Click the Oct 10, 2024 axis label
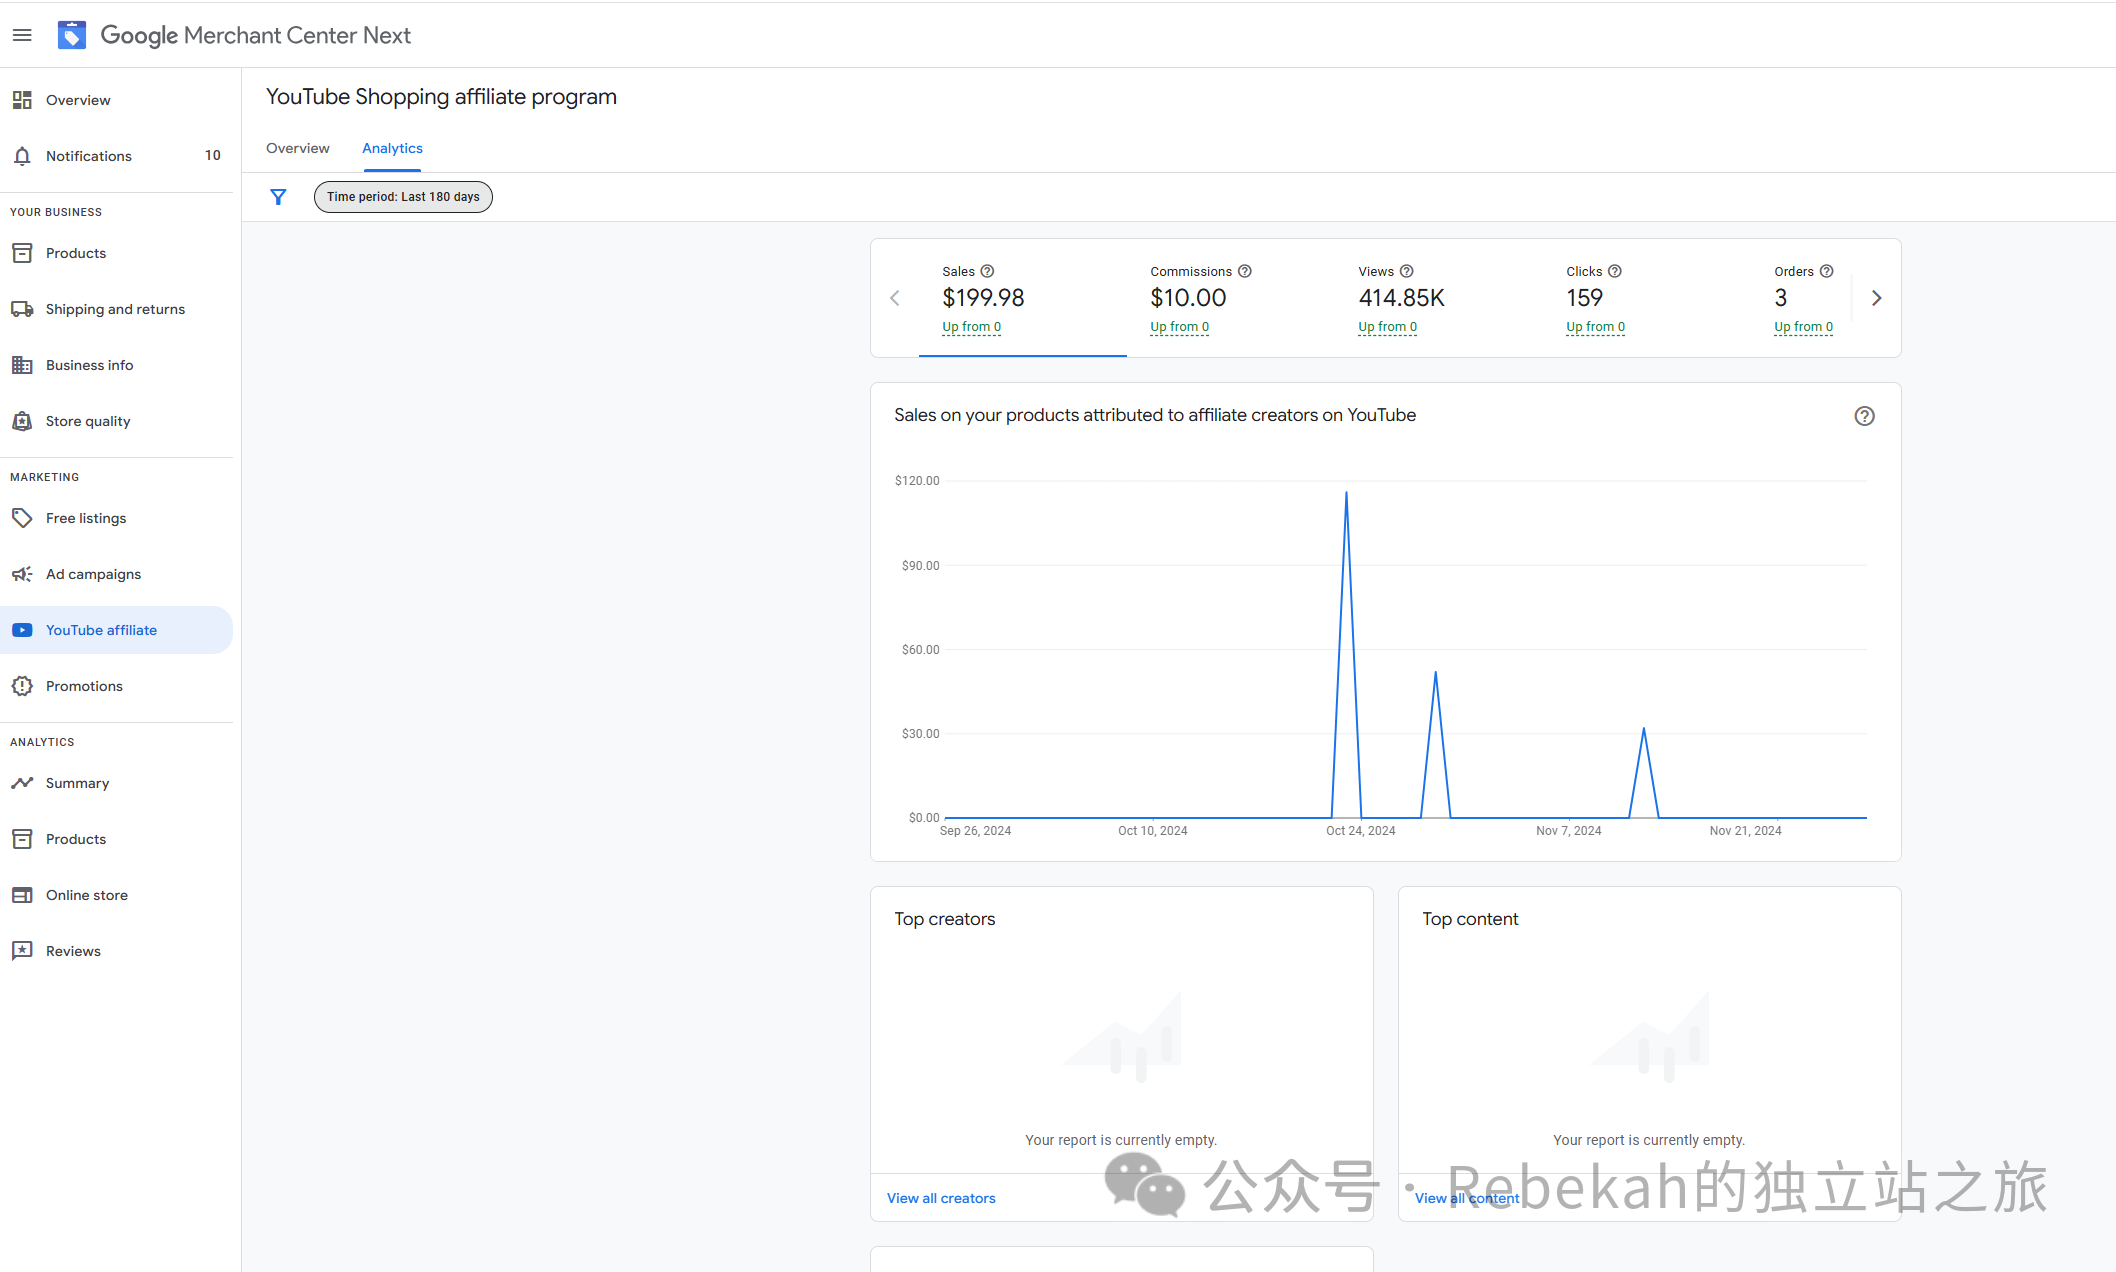The image size is (2116, 1272). click(x=1152, y=831)
